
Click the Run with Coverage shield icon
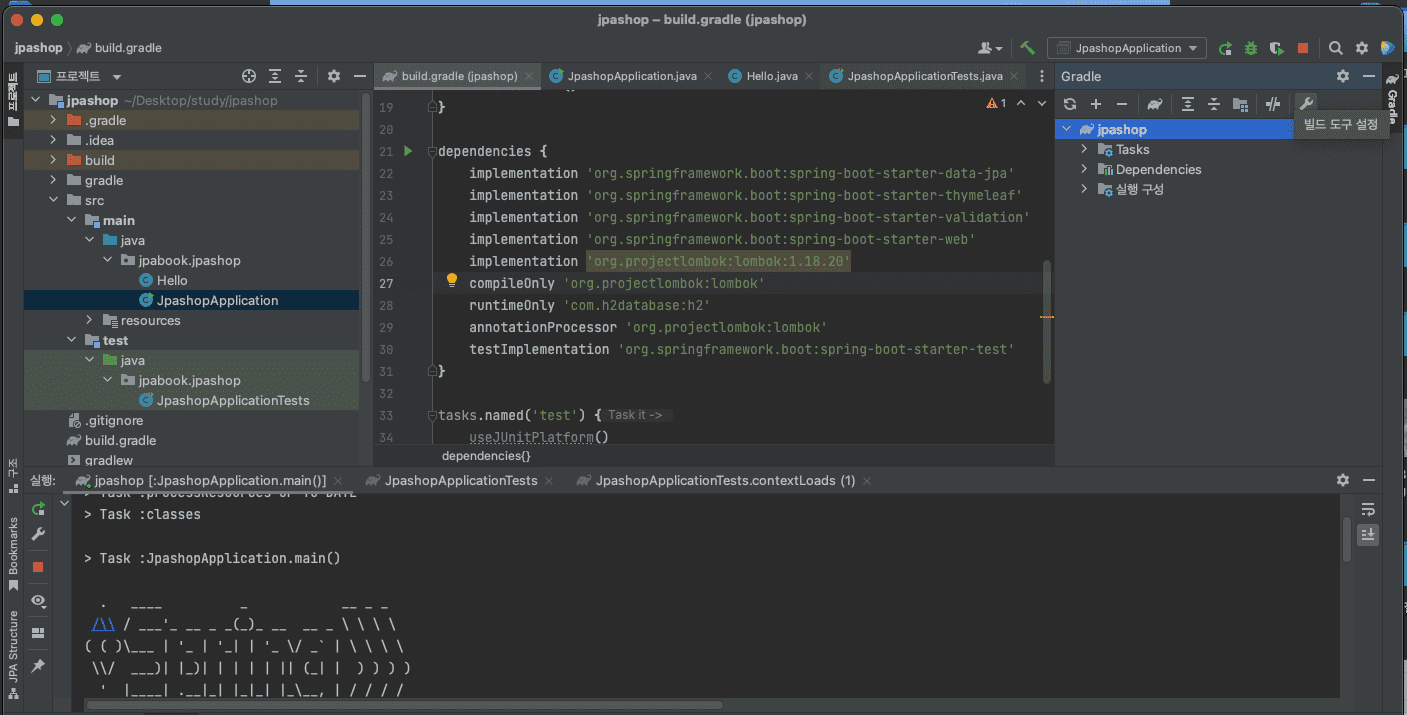click(x=1276, y=48)
